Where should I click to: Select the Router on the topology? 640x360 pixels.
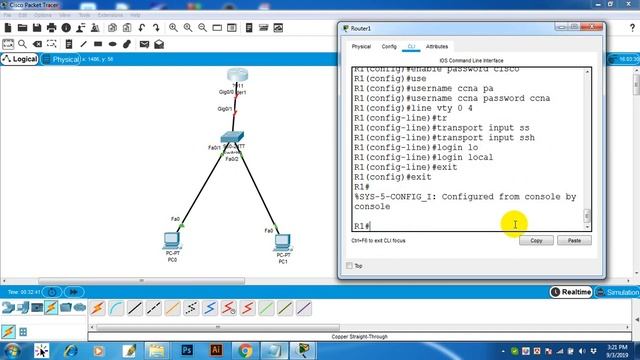[238, 75]
